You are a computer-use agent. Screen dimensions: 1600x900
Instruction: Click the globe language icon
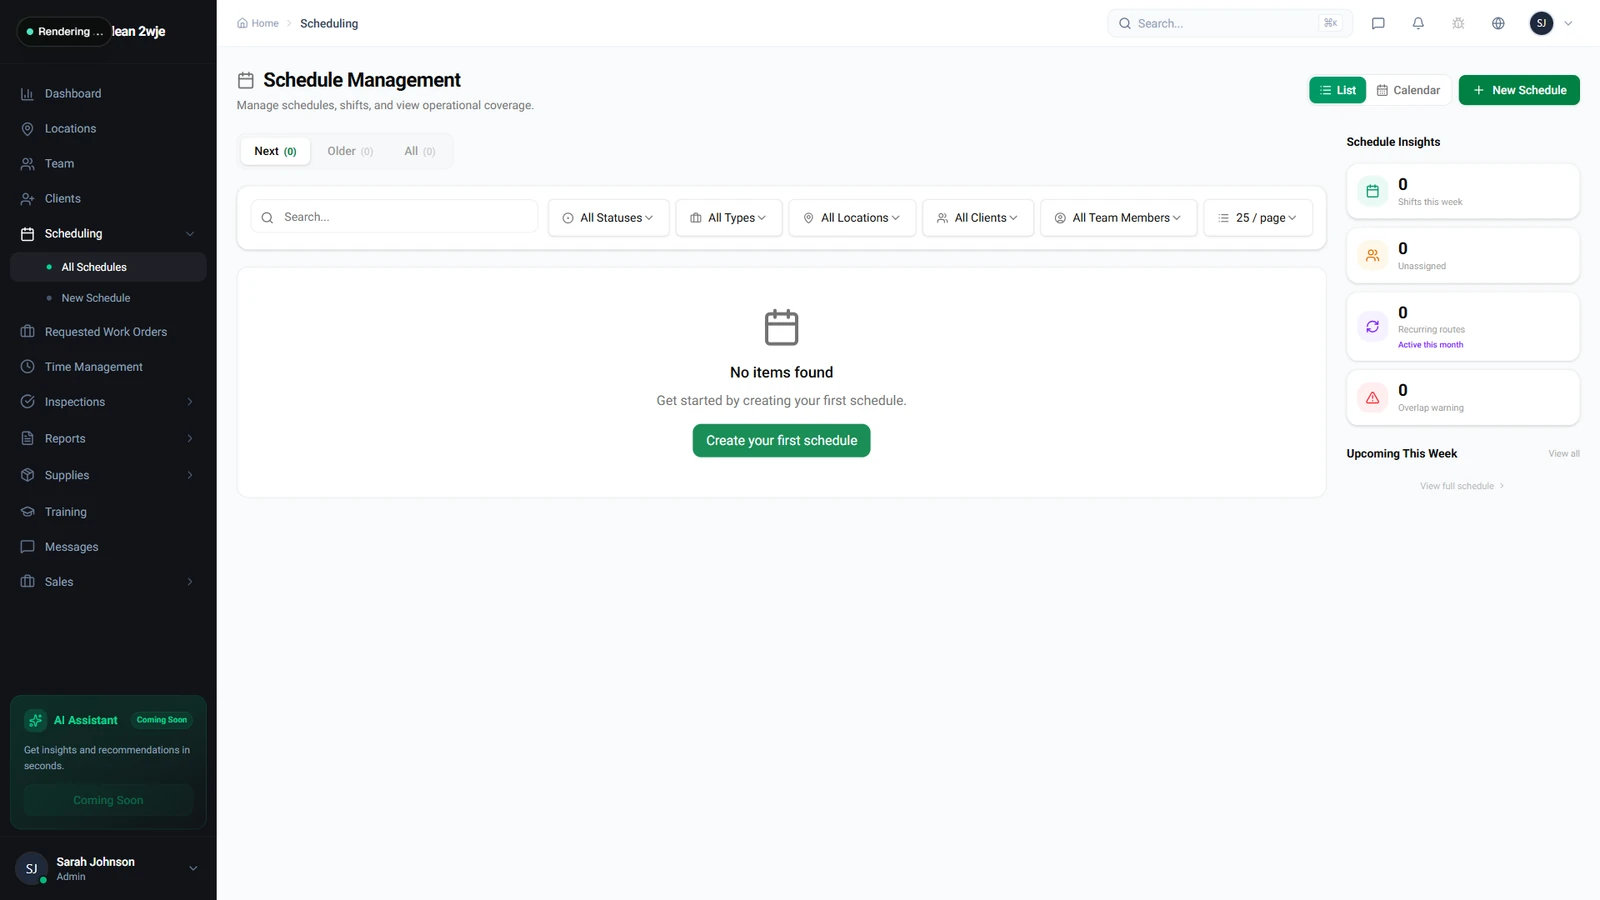[1498, 23]
